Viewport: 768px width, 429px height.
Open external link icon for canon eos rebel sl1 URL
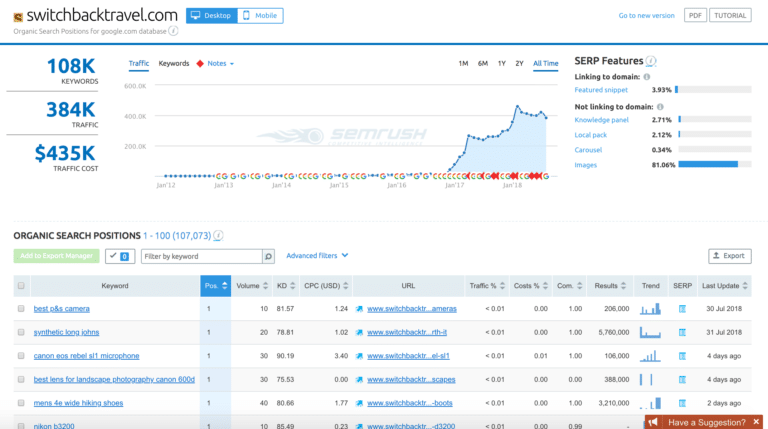tap(359, 356)
